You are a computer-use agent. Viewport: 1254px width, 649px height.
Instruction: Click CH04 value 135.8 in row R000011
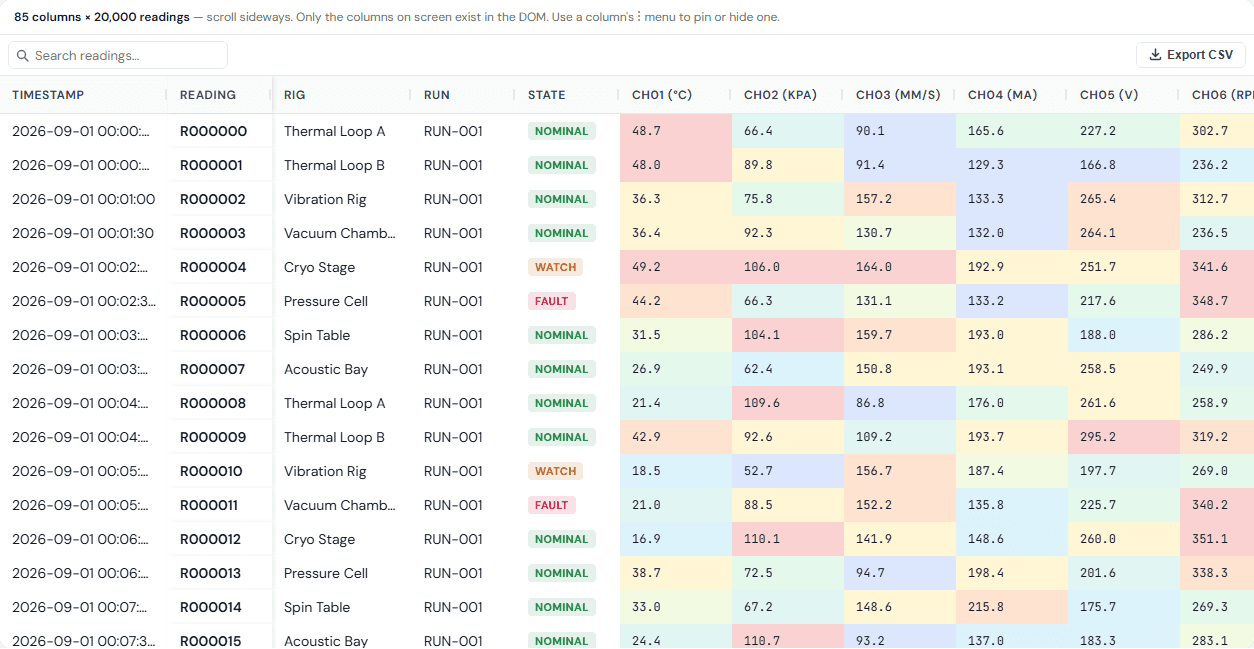[x=1012, y=505]
